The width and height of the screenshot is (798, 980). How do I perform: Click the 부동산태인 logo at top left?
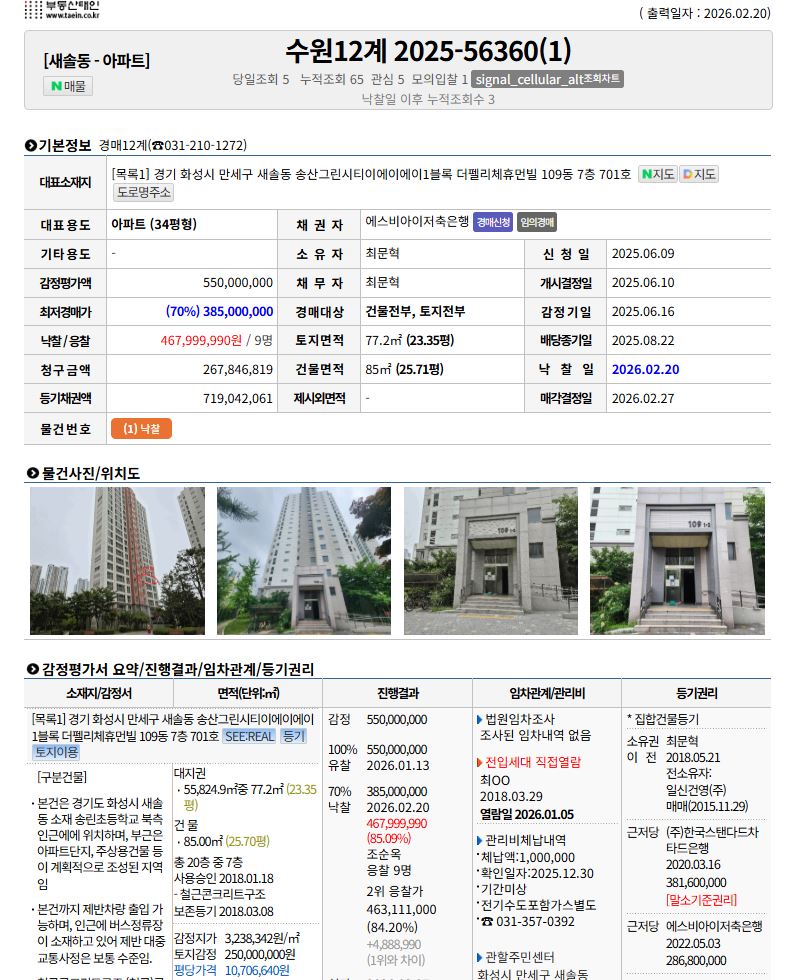click(x=62, y=10)
